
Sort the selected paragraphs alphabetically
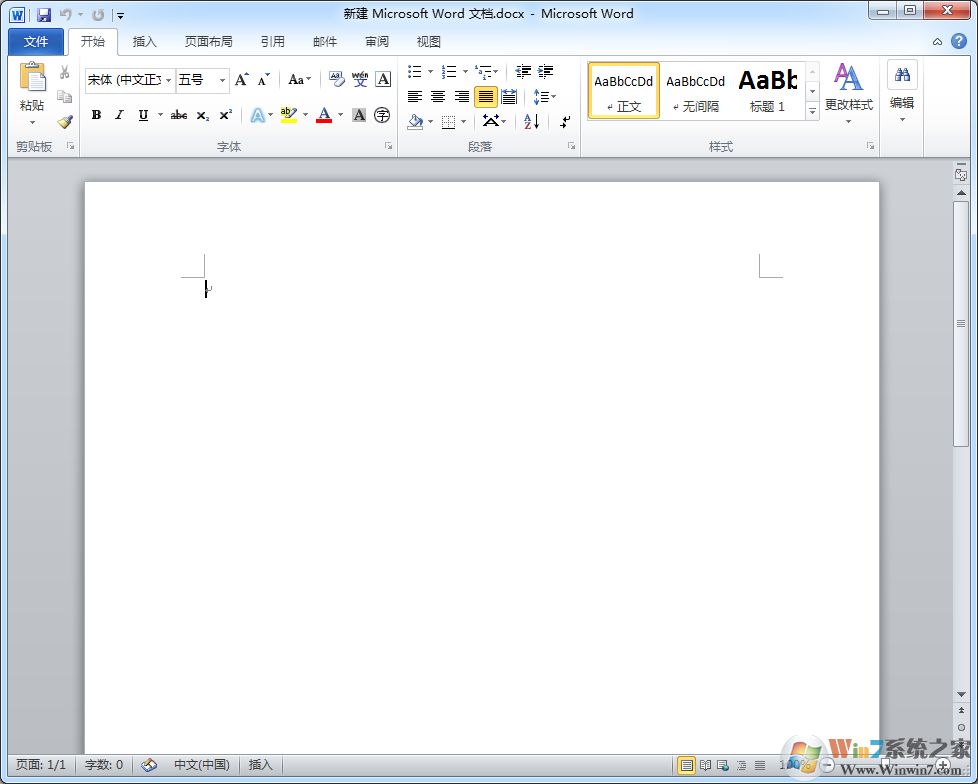(x=531, y=121)
